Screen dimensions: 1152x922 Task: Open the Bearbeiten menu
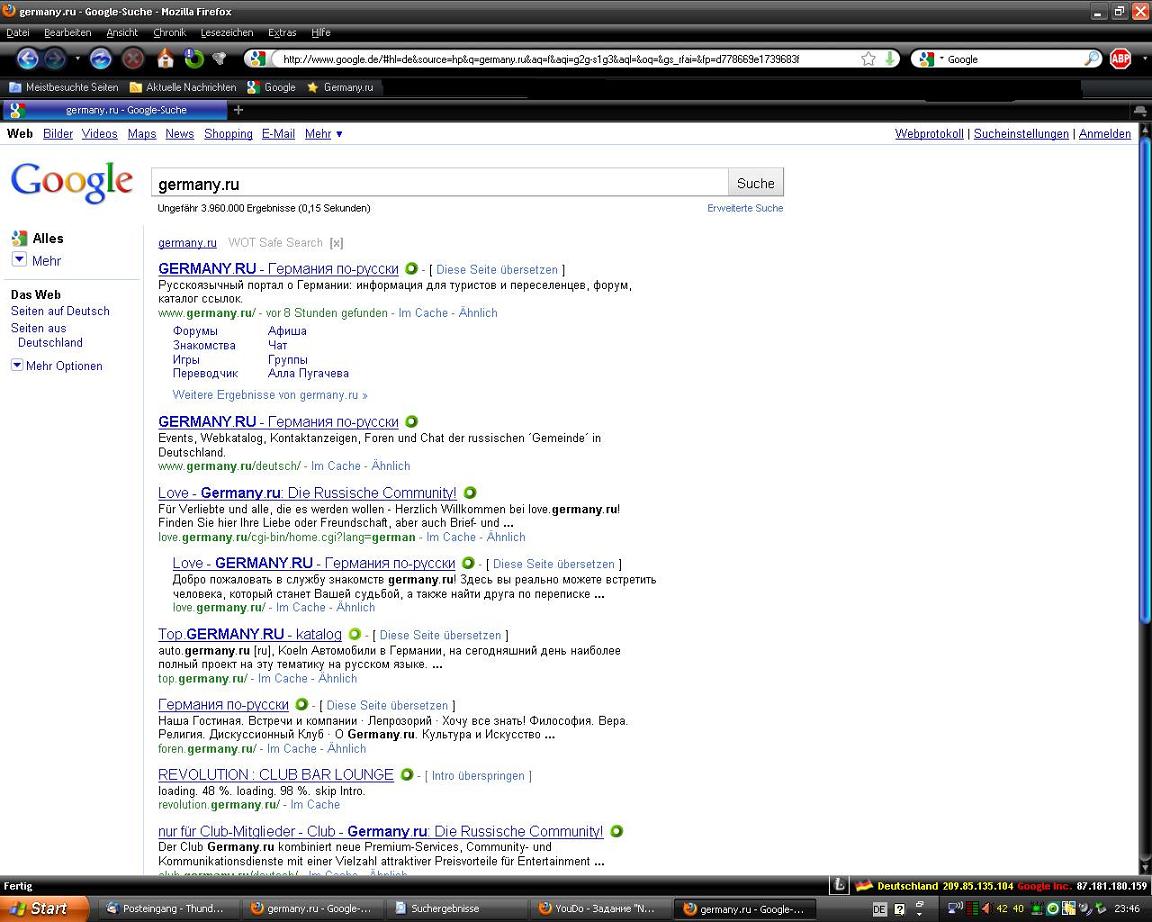click(x=68, y=32)
